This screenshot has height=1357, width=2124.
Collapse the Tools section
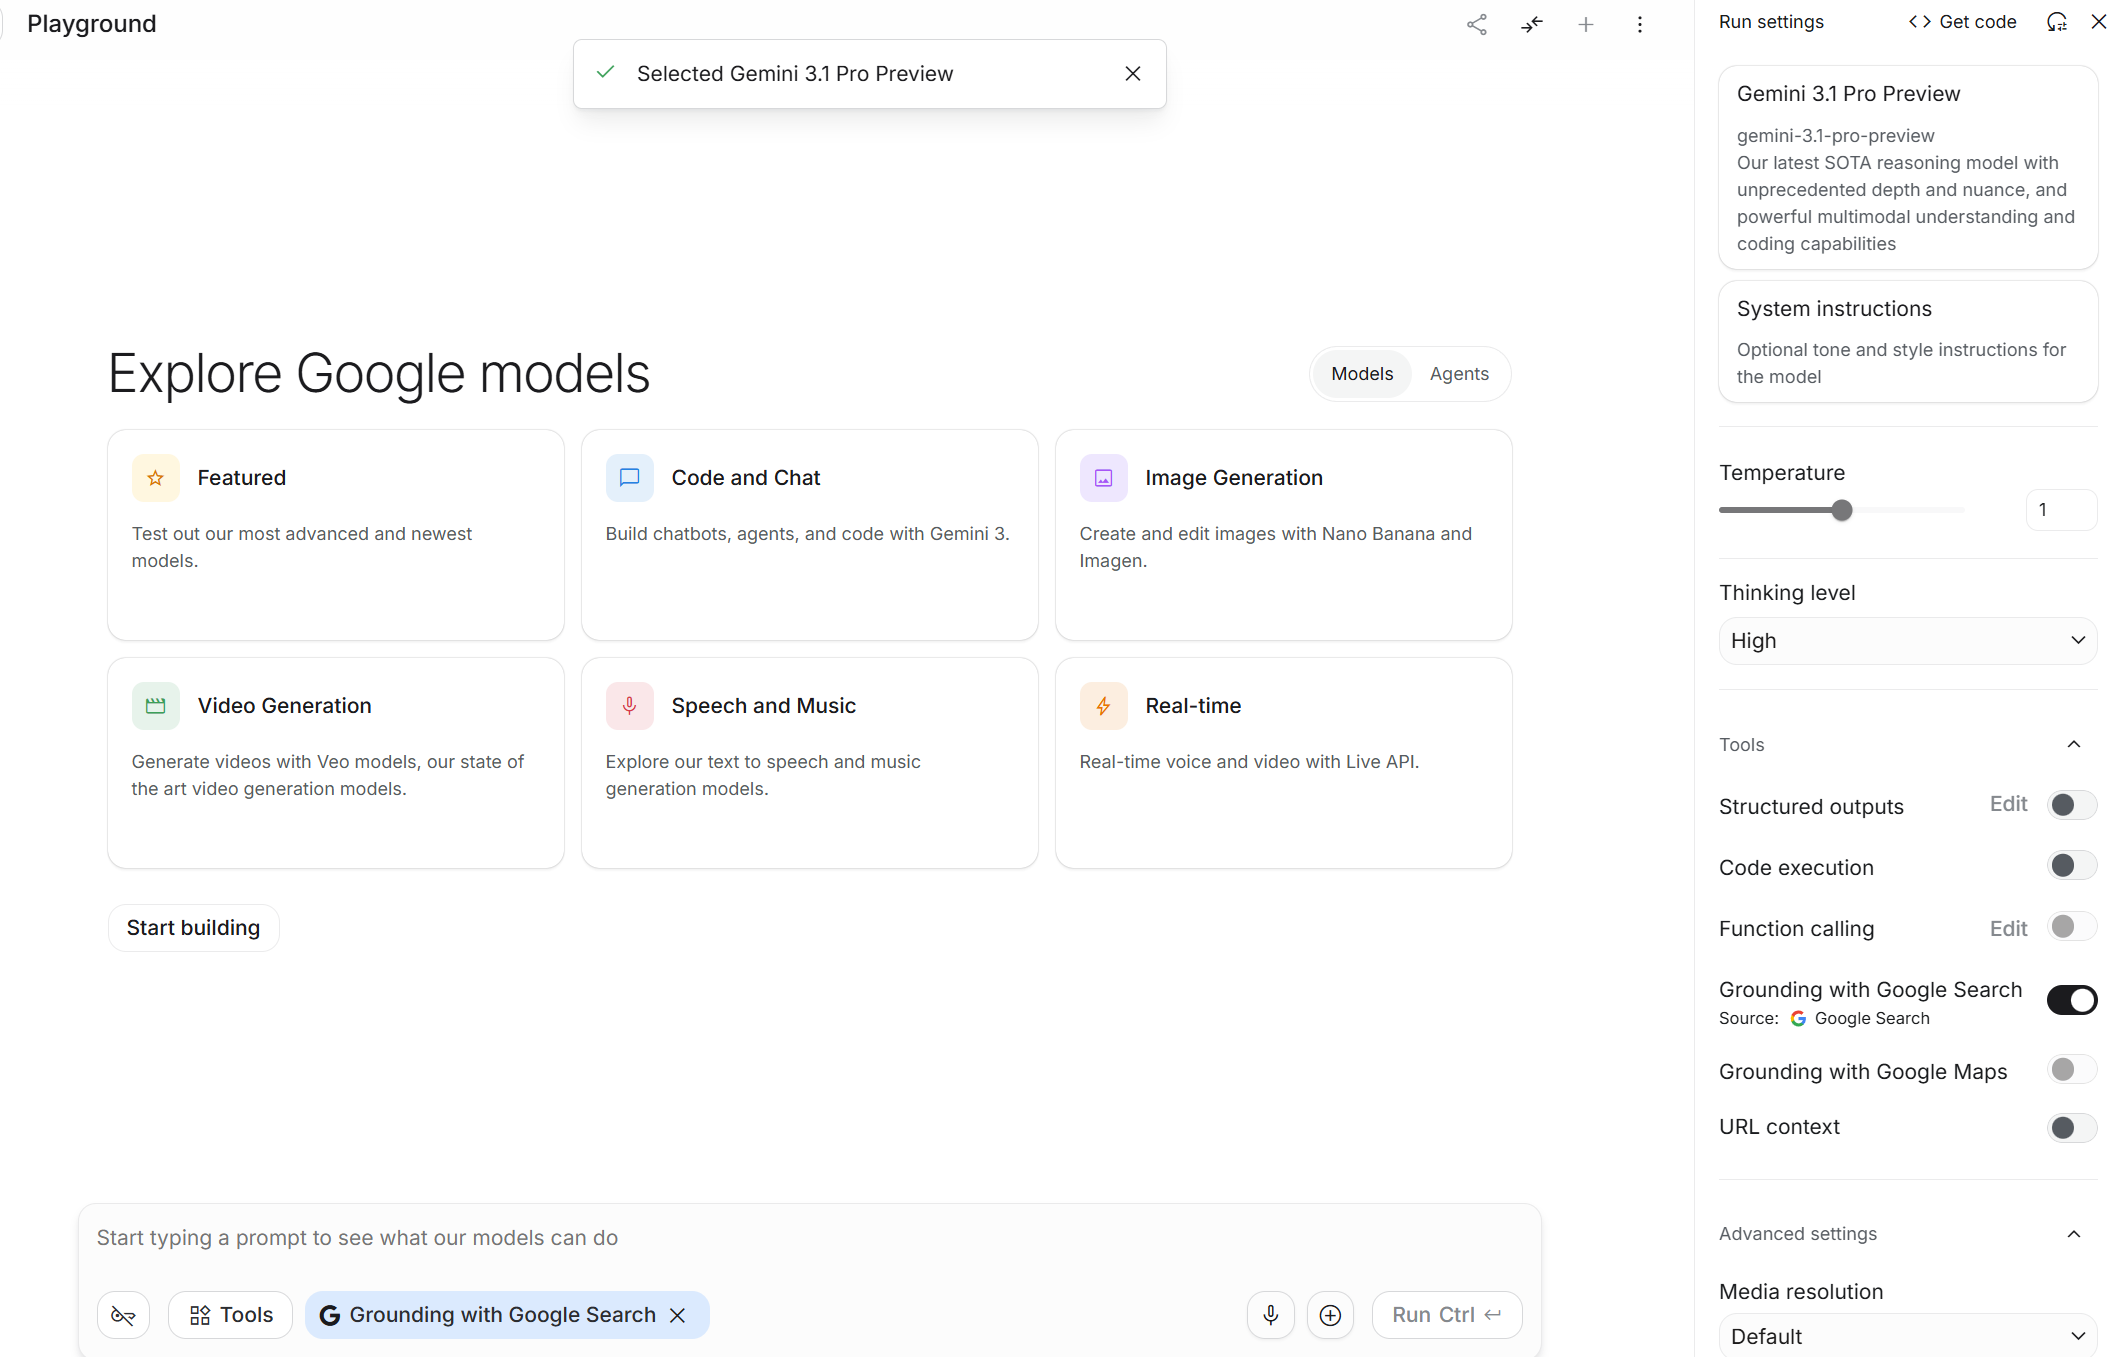pos(2074,744)
